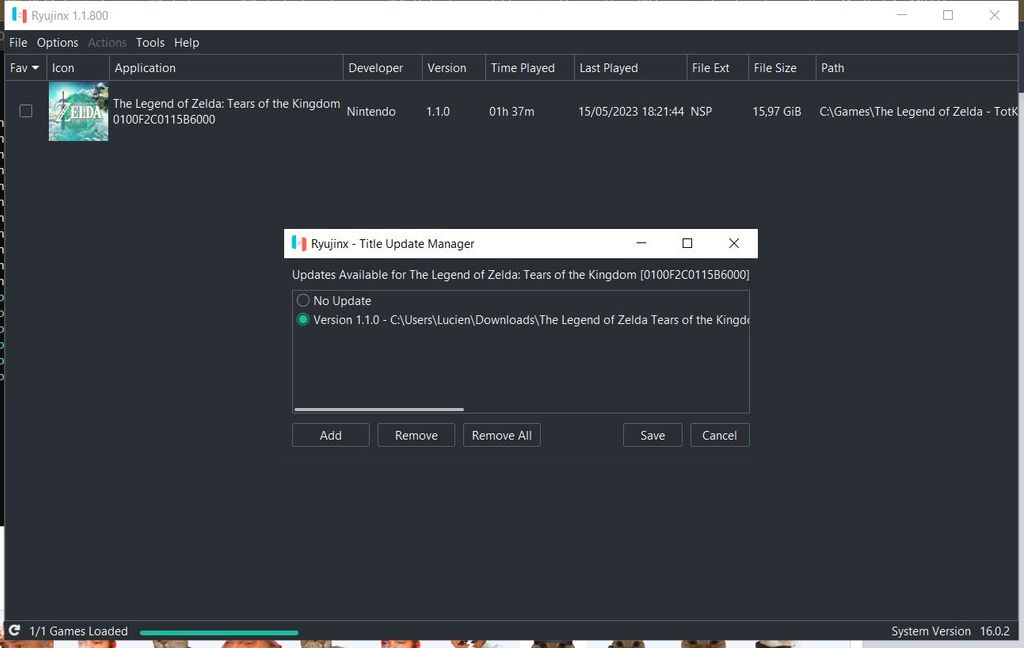Click the Ryujinx icon in Title Update Manager

tap(298, 244)
